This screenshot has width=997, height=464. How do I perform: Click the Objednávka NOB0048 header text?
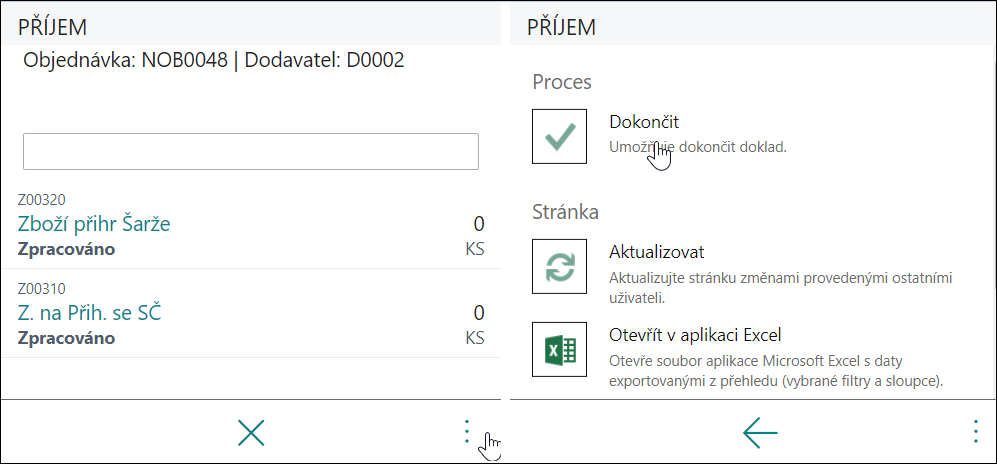(x=125, y=61)
